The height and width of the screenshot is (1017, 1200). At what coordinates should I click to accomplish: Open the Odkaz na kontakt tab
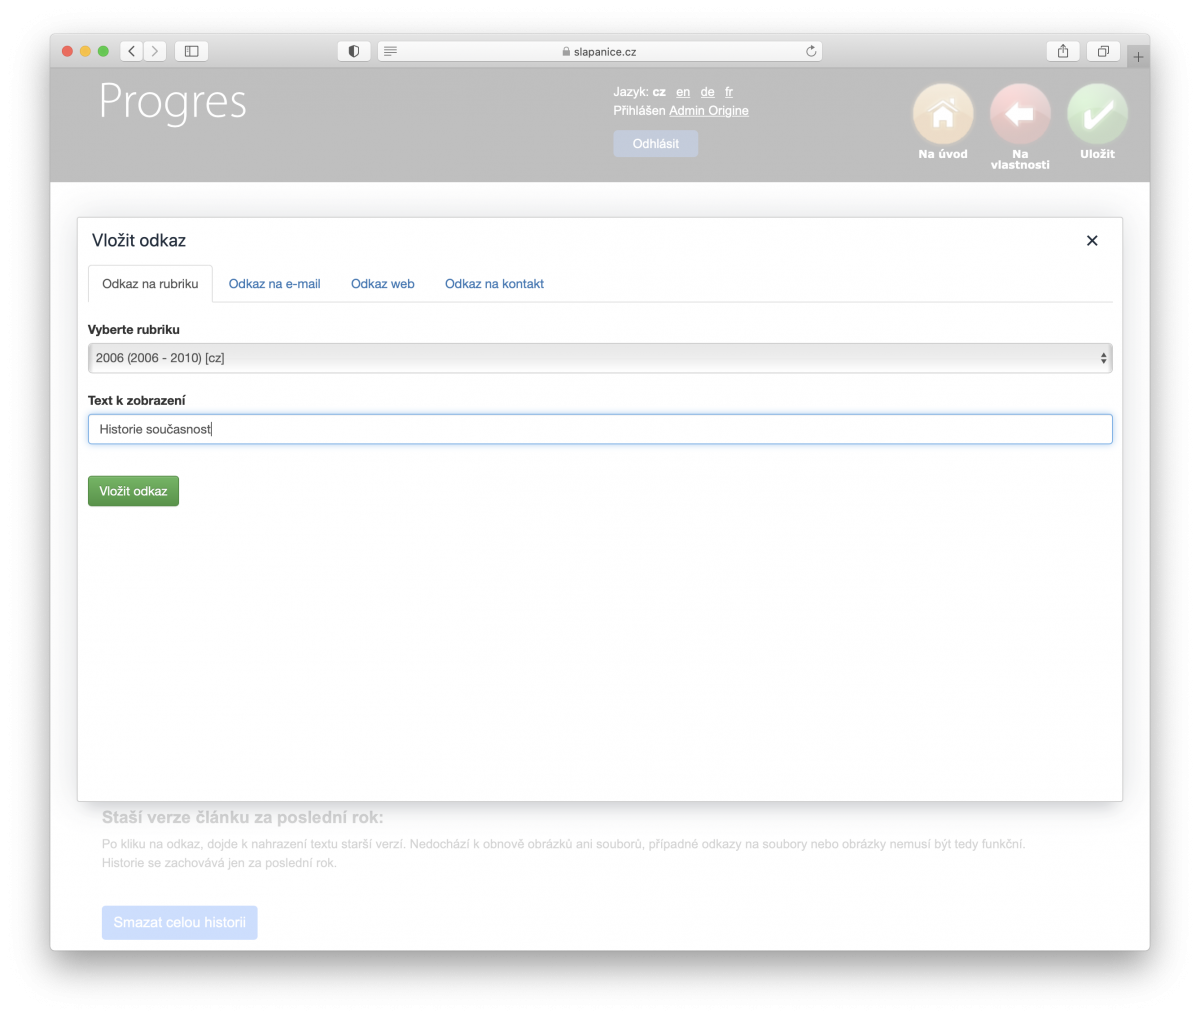[494, 284]
